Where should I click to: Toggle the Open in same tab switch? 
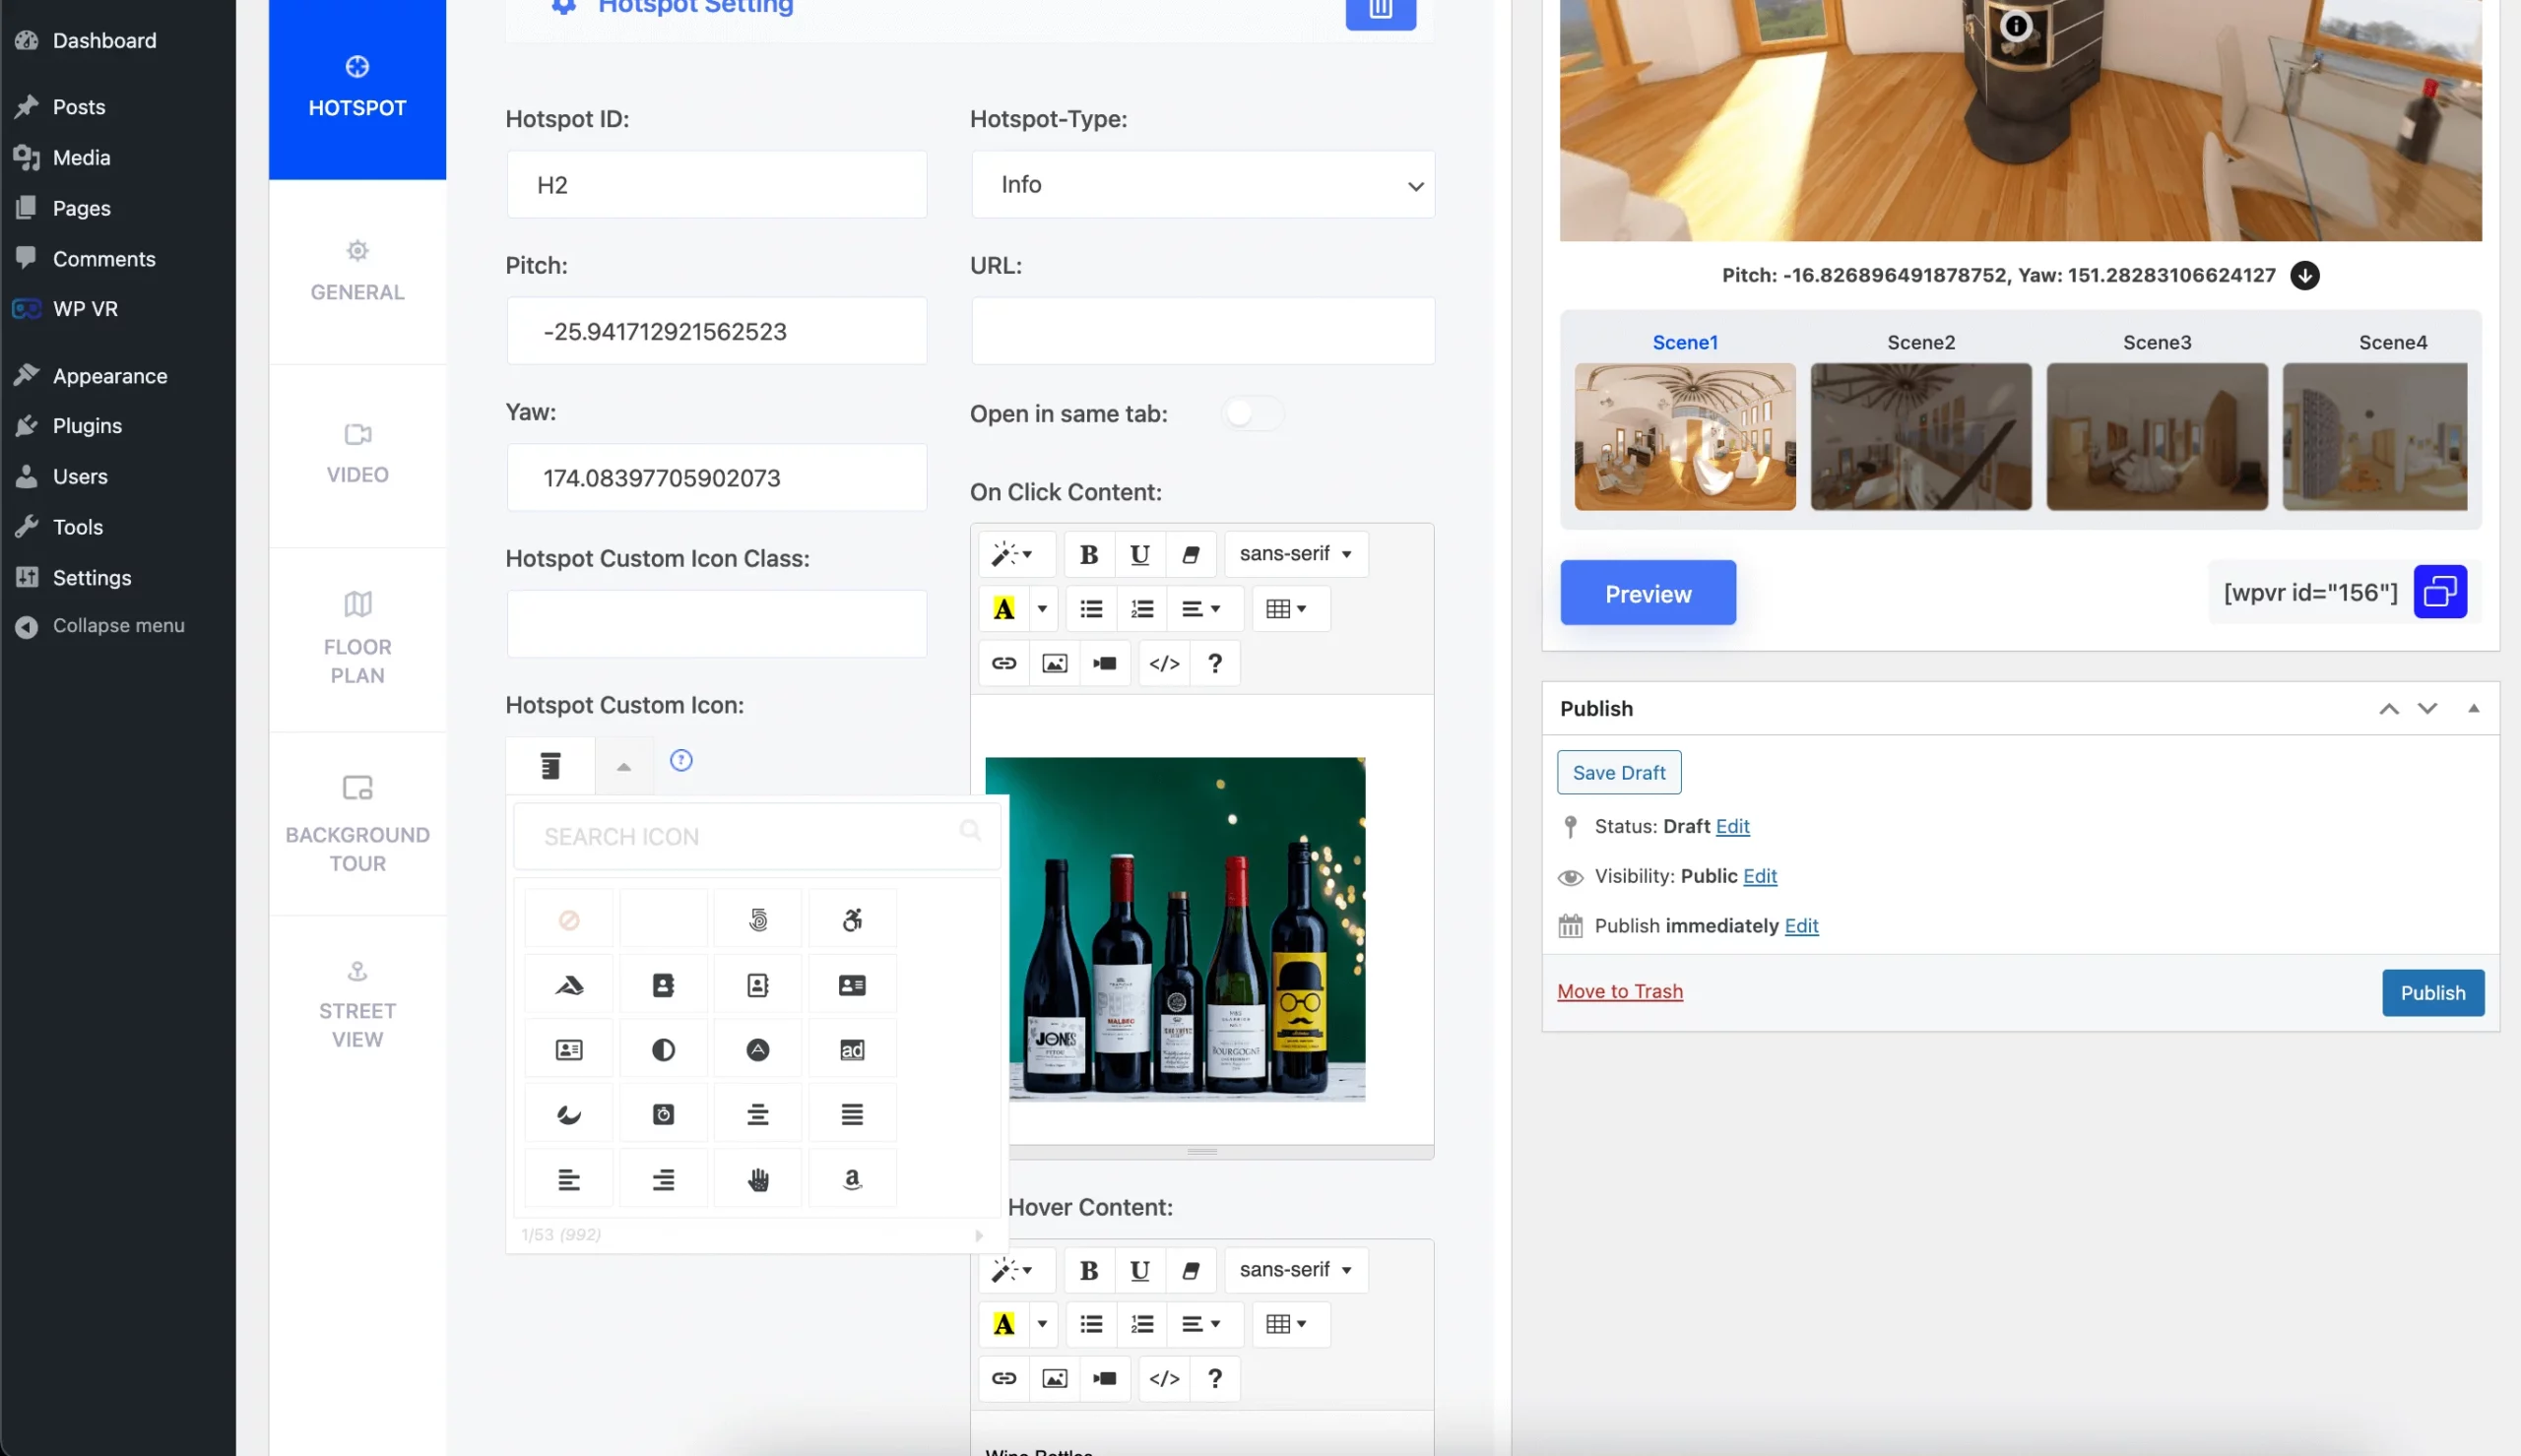pyautogui.click(x=1243, y=411)
